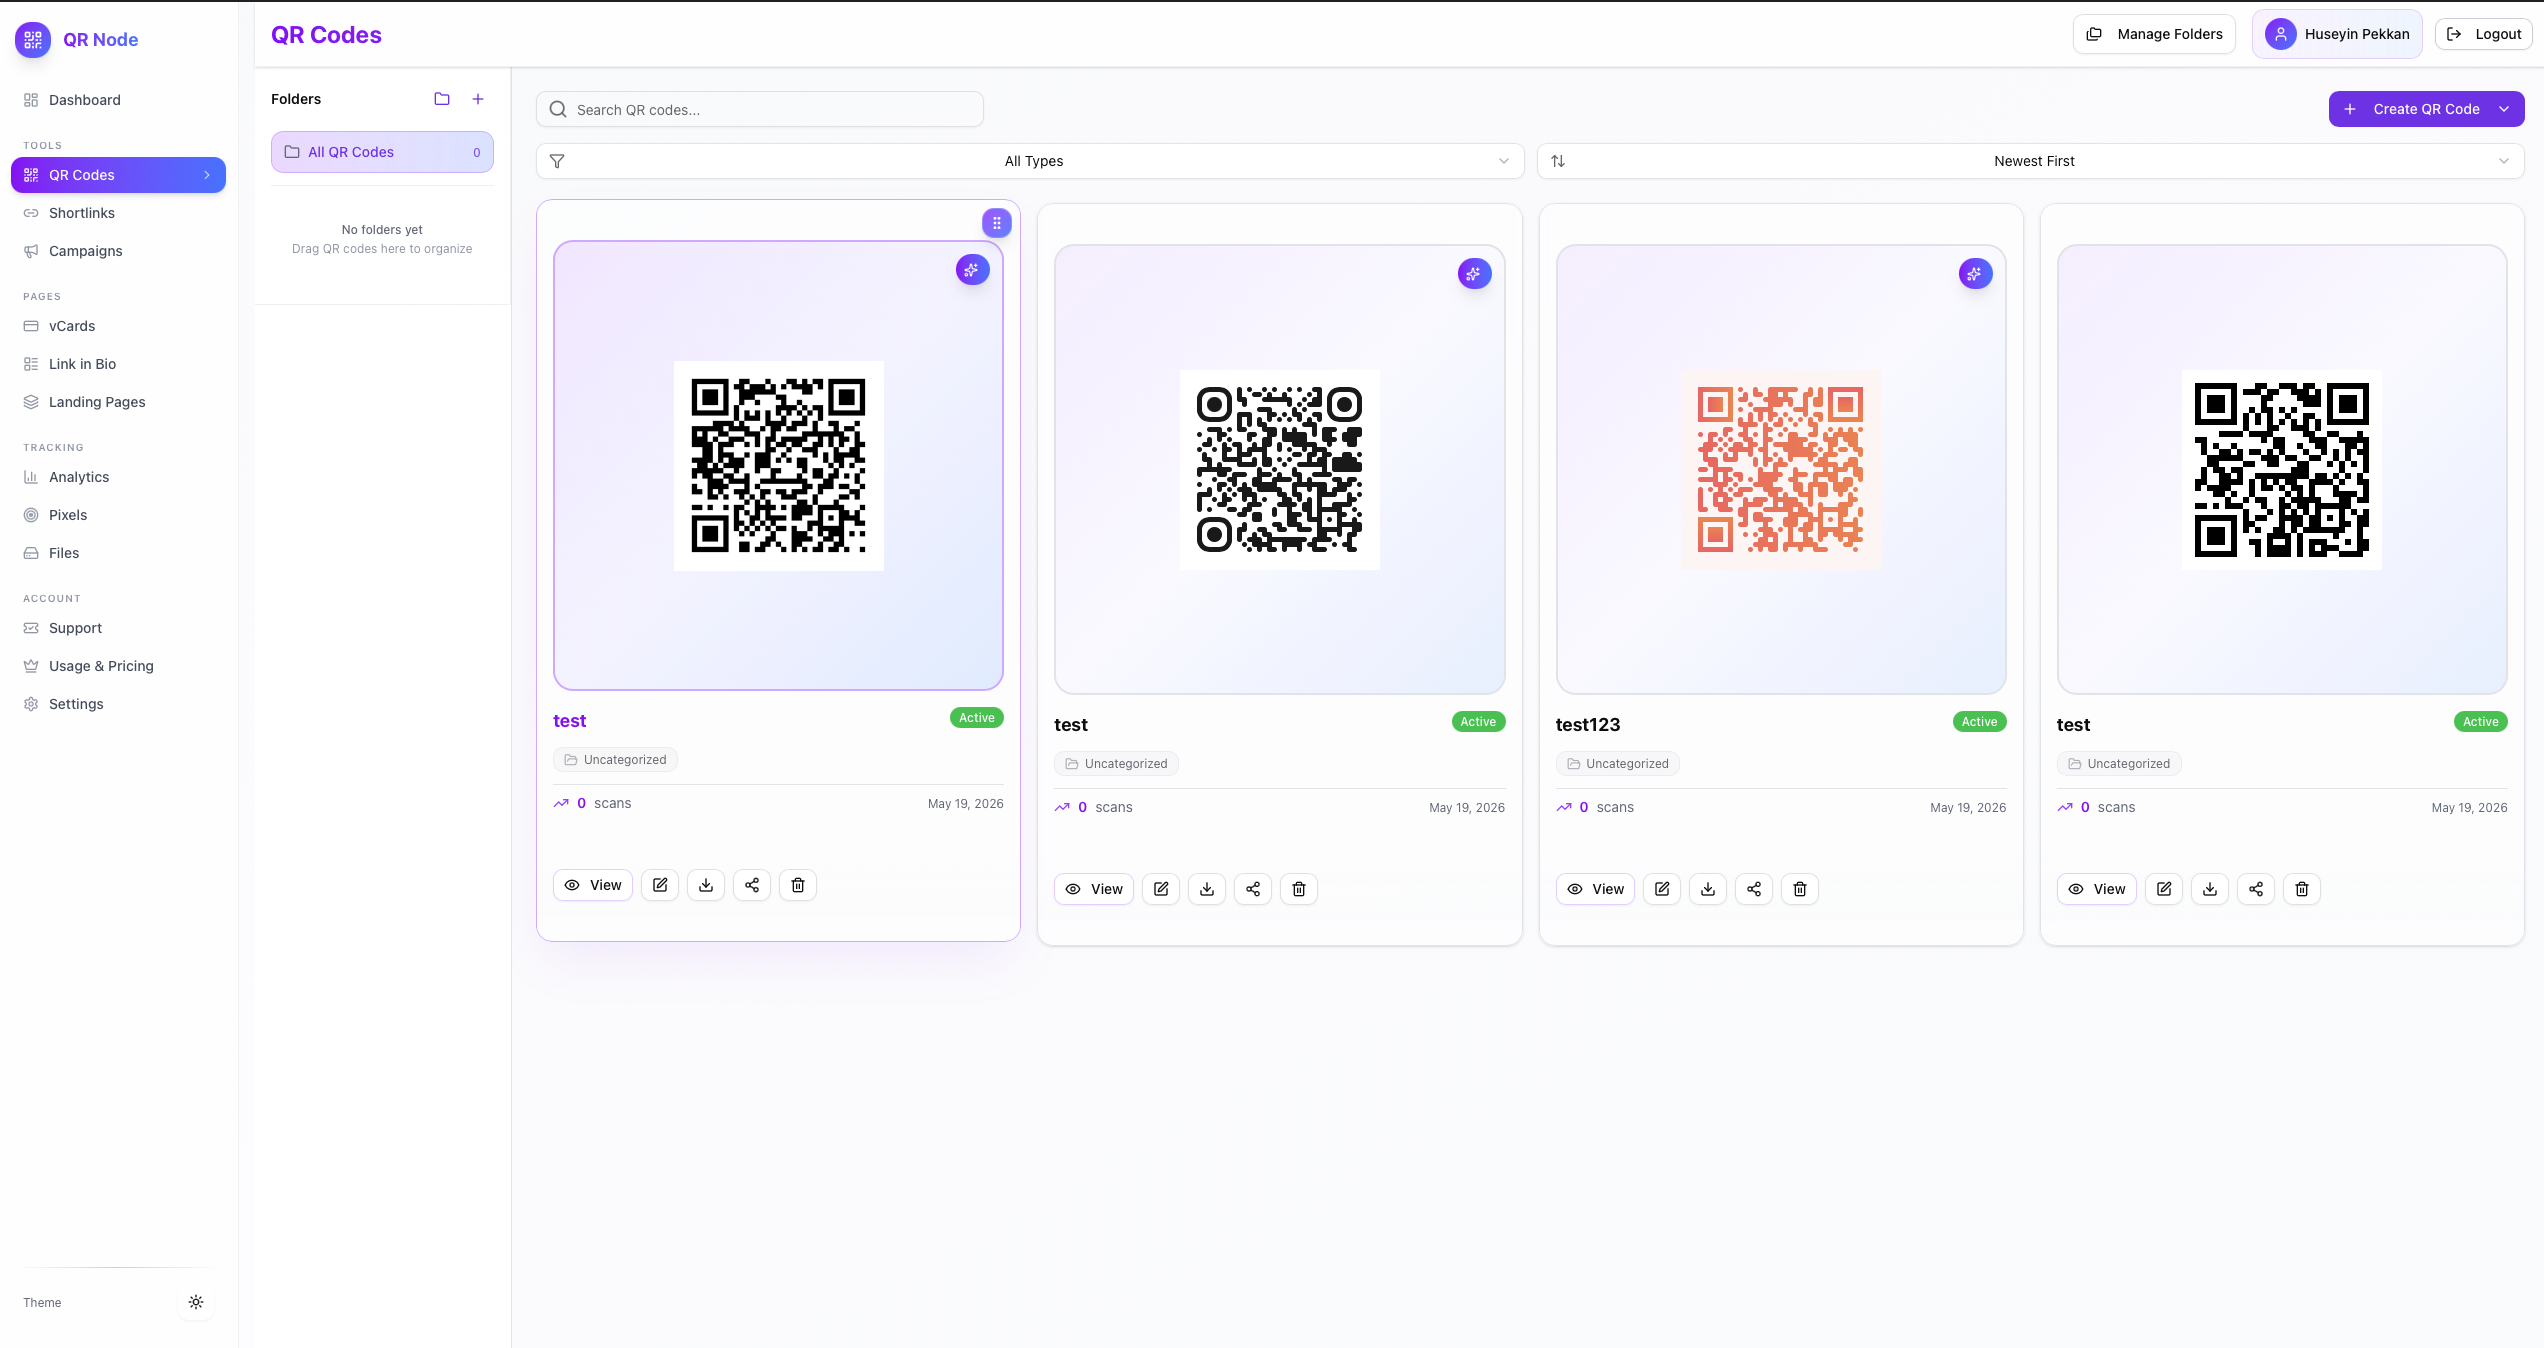Open the Huseyin Pekkan profile button
Image resolution: width=2544 pixels, height=1348 pixels.
coord(2337,34)
